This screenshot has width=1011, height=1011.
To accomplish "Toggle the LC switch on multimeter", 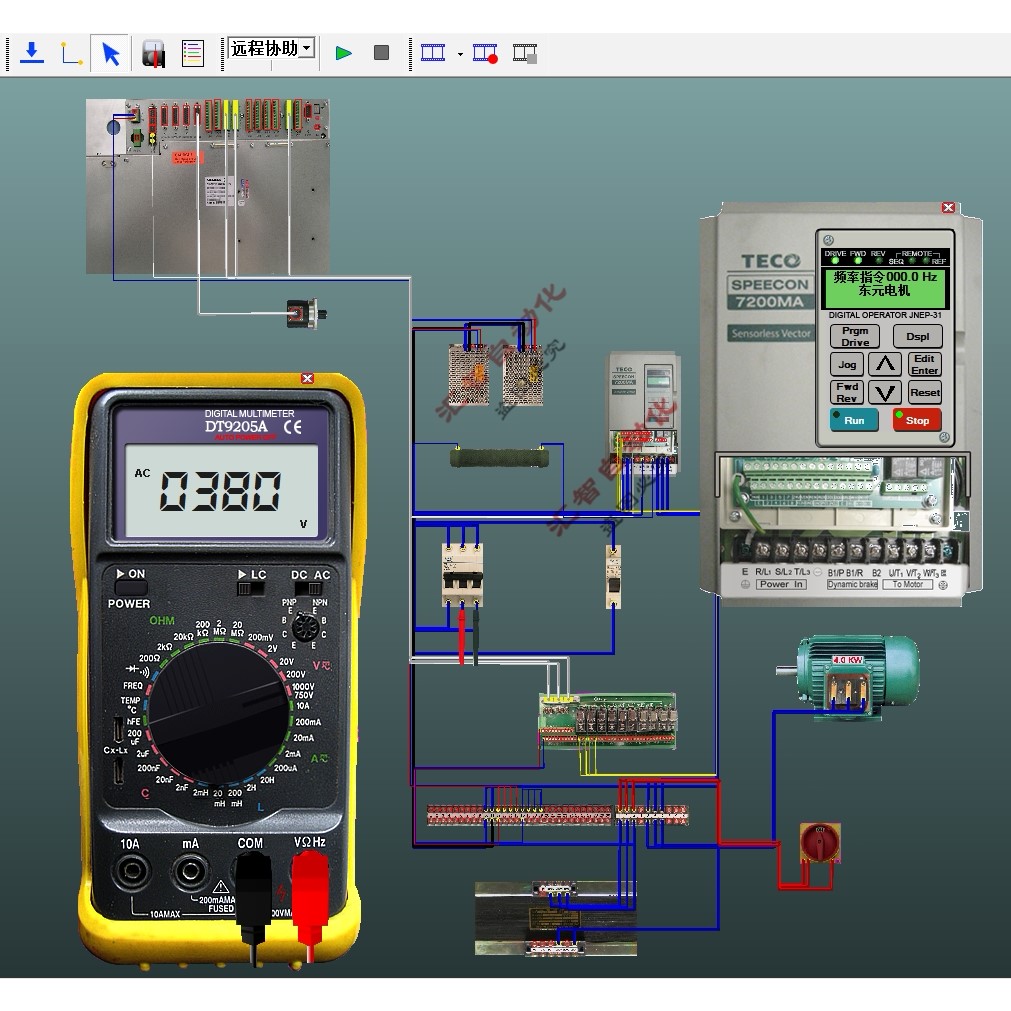I will 250,589.
